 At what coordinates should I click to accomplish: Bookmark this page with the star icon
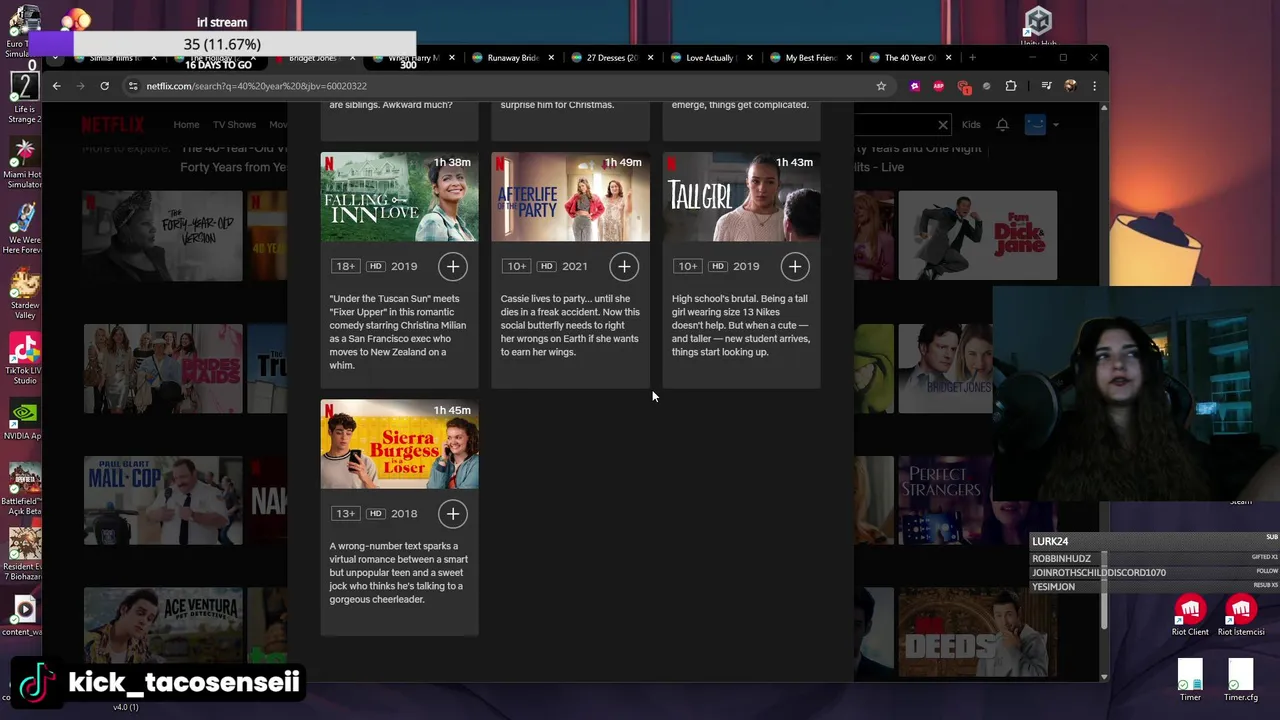click(x=881, y=86)
